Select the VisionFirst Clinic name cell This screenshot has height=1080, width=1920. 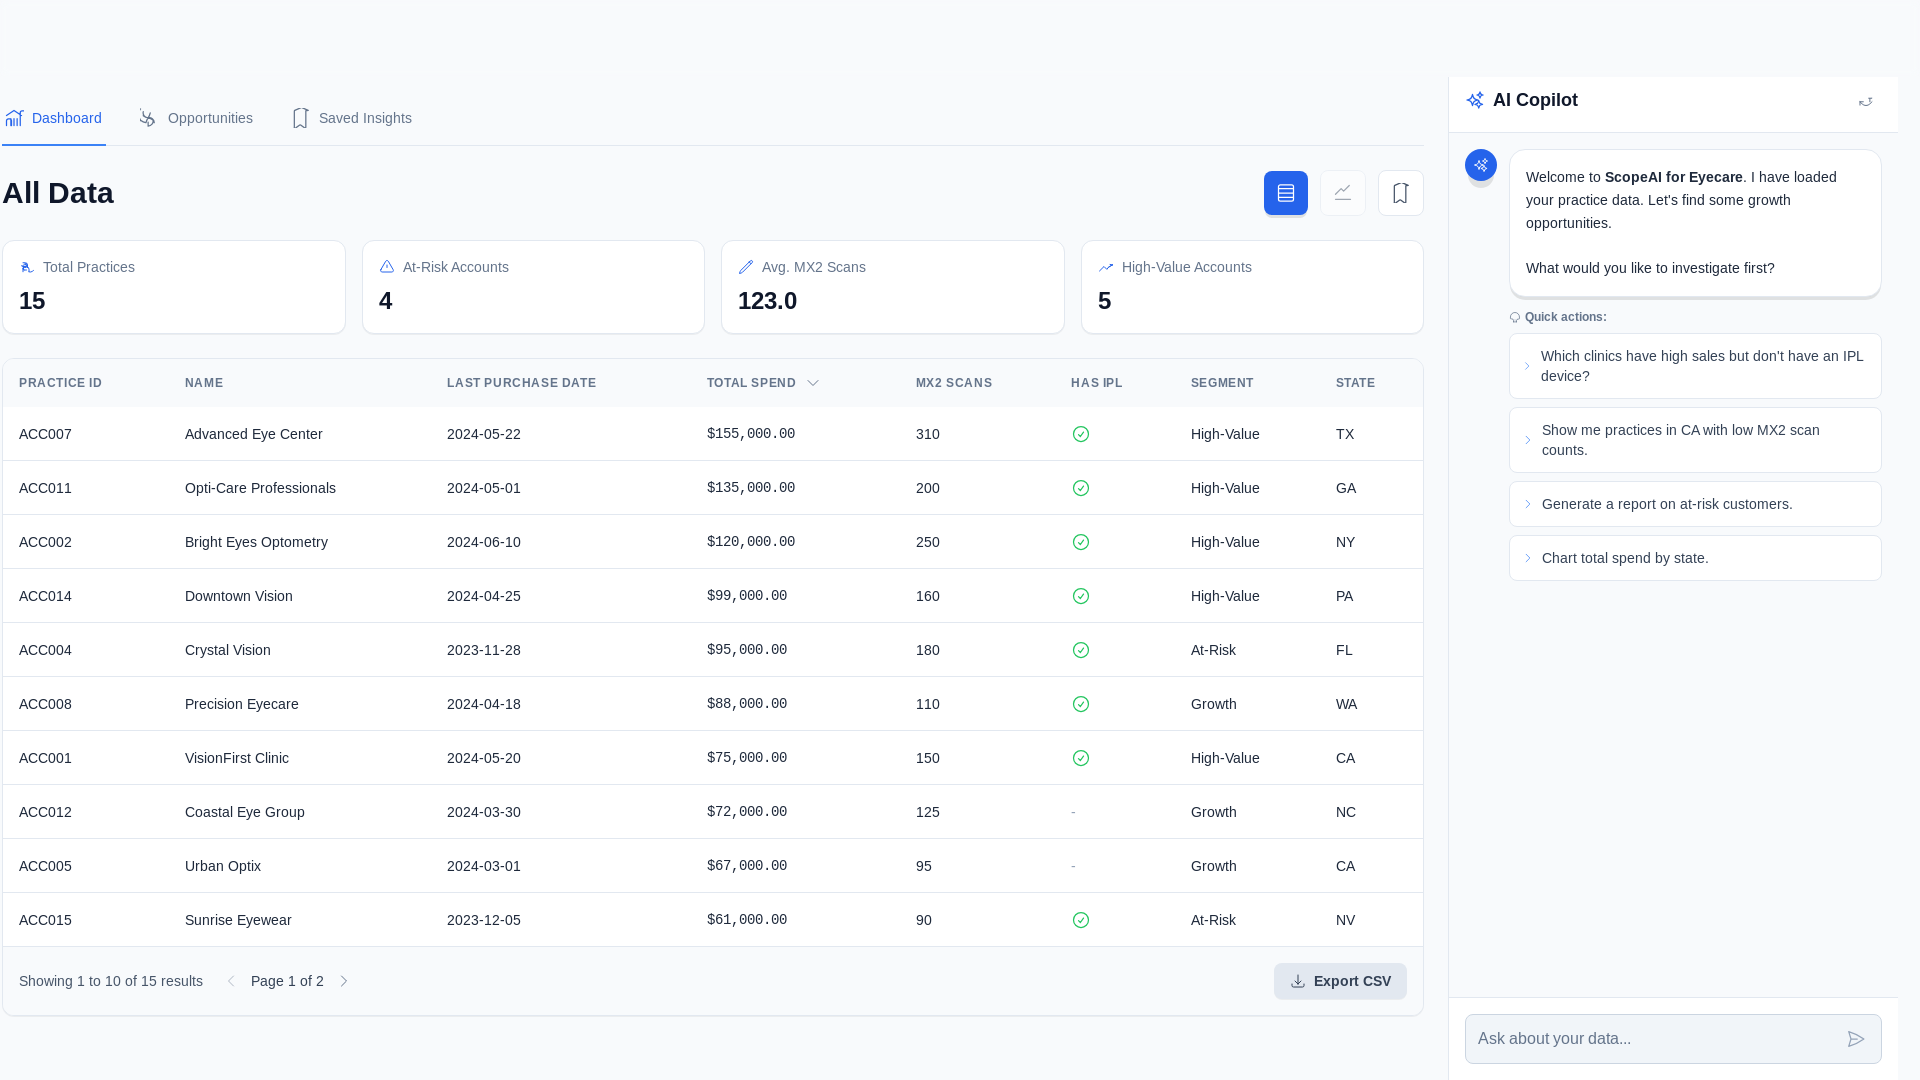point(237,758)
